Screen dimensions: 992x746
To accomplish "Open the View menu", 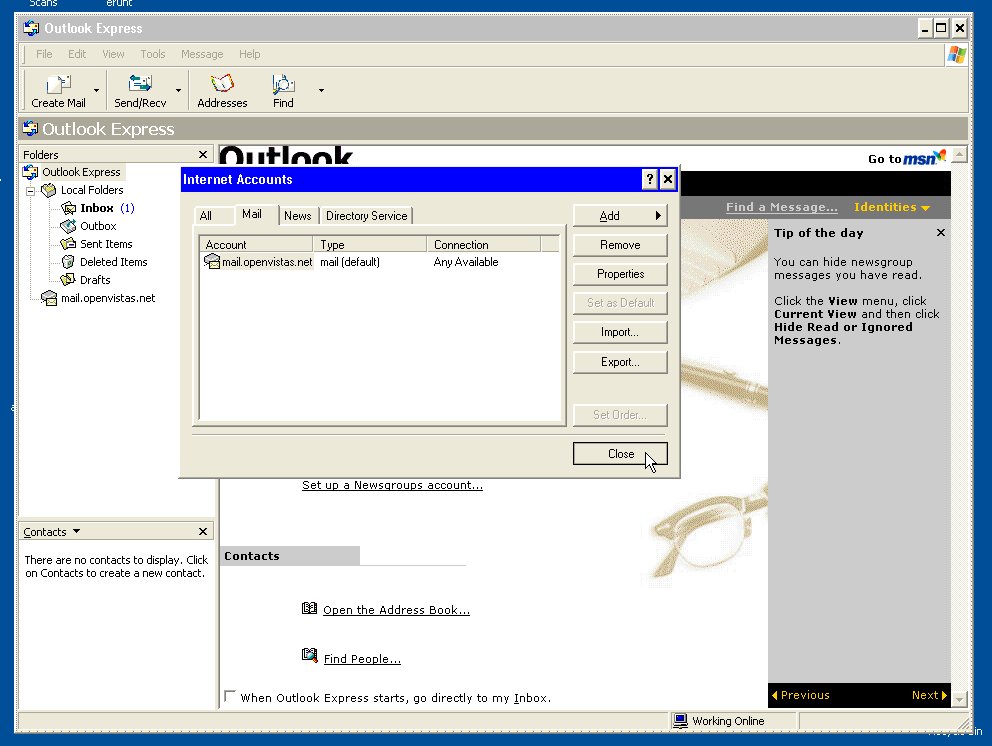I will pos(113,54).
